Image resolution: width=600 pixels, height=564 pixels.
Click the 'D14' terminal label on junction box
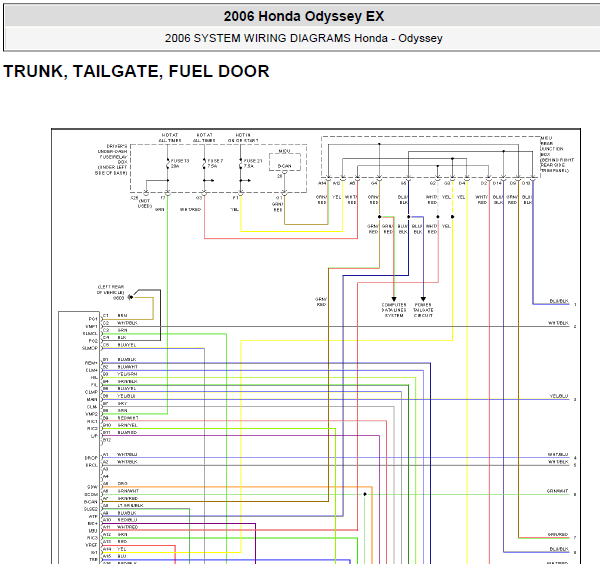tap(497, 183)
